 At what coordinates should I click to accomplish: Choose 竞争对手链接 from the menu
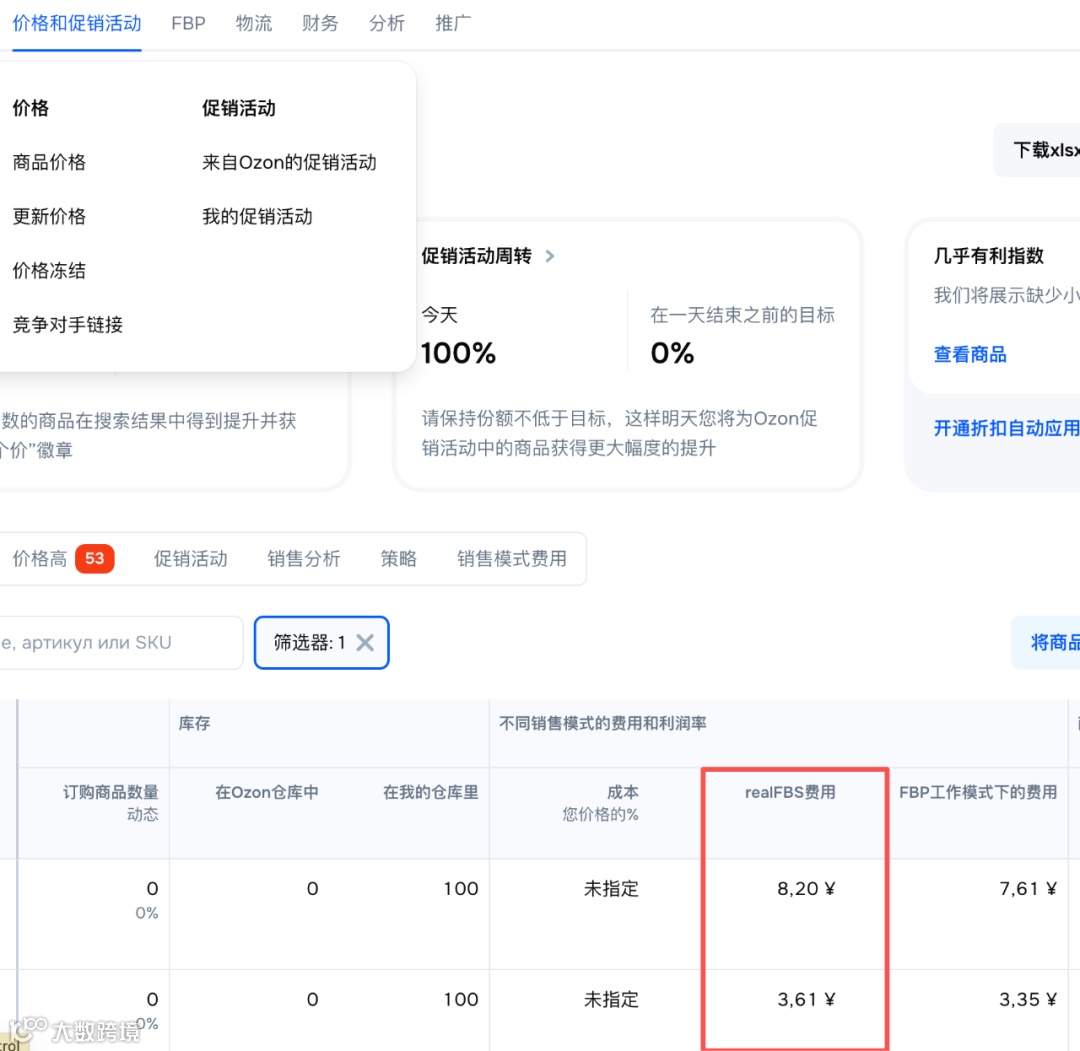[x=68, y=324]
